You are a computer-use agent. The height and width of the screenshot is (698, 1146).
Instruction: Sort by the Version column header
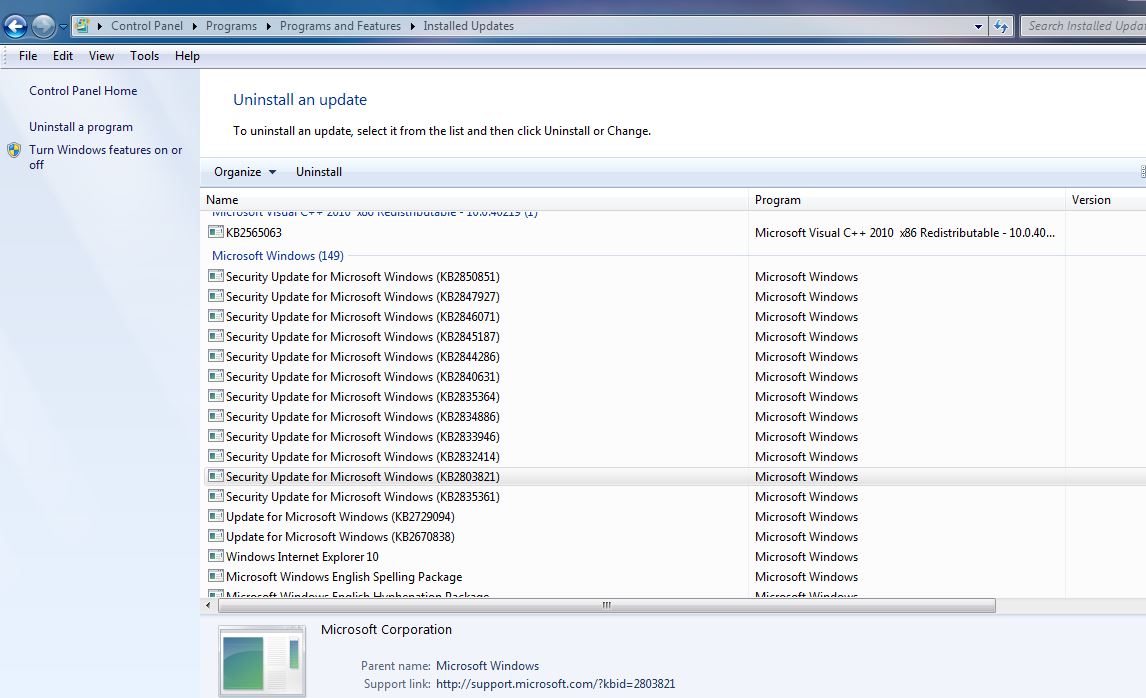tap(1106, 200)
